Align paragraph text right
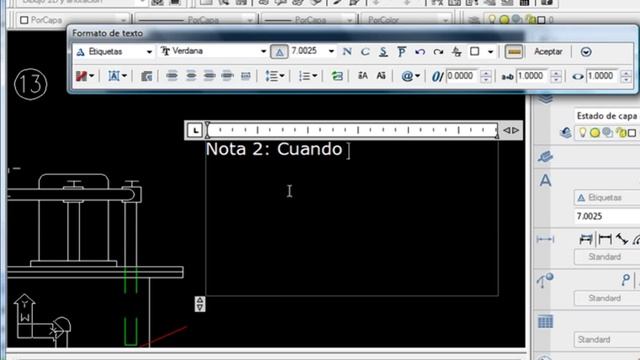This screenshot has height=360, width=640. click(209, 76)
